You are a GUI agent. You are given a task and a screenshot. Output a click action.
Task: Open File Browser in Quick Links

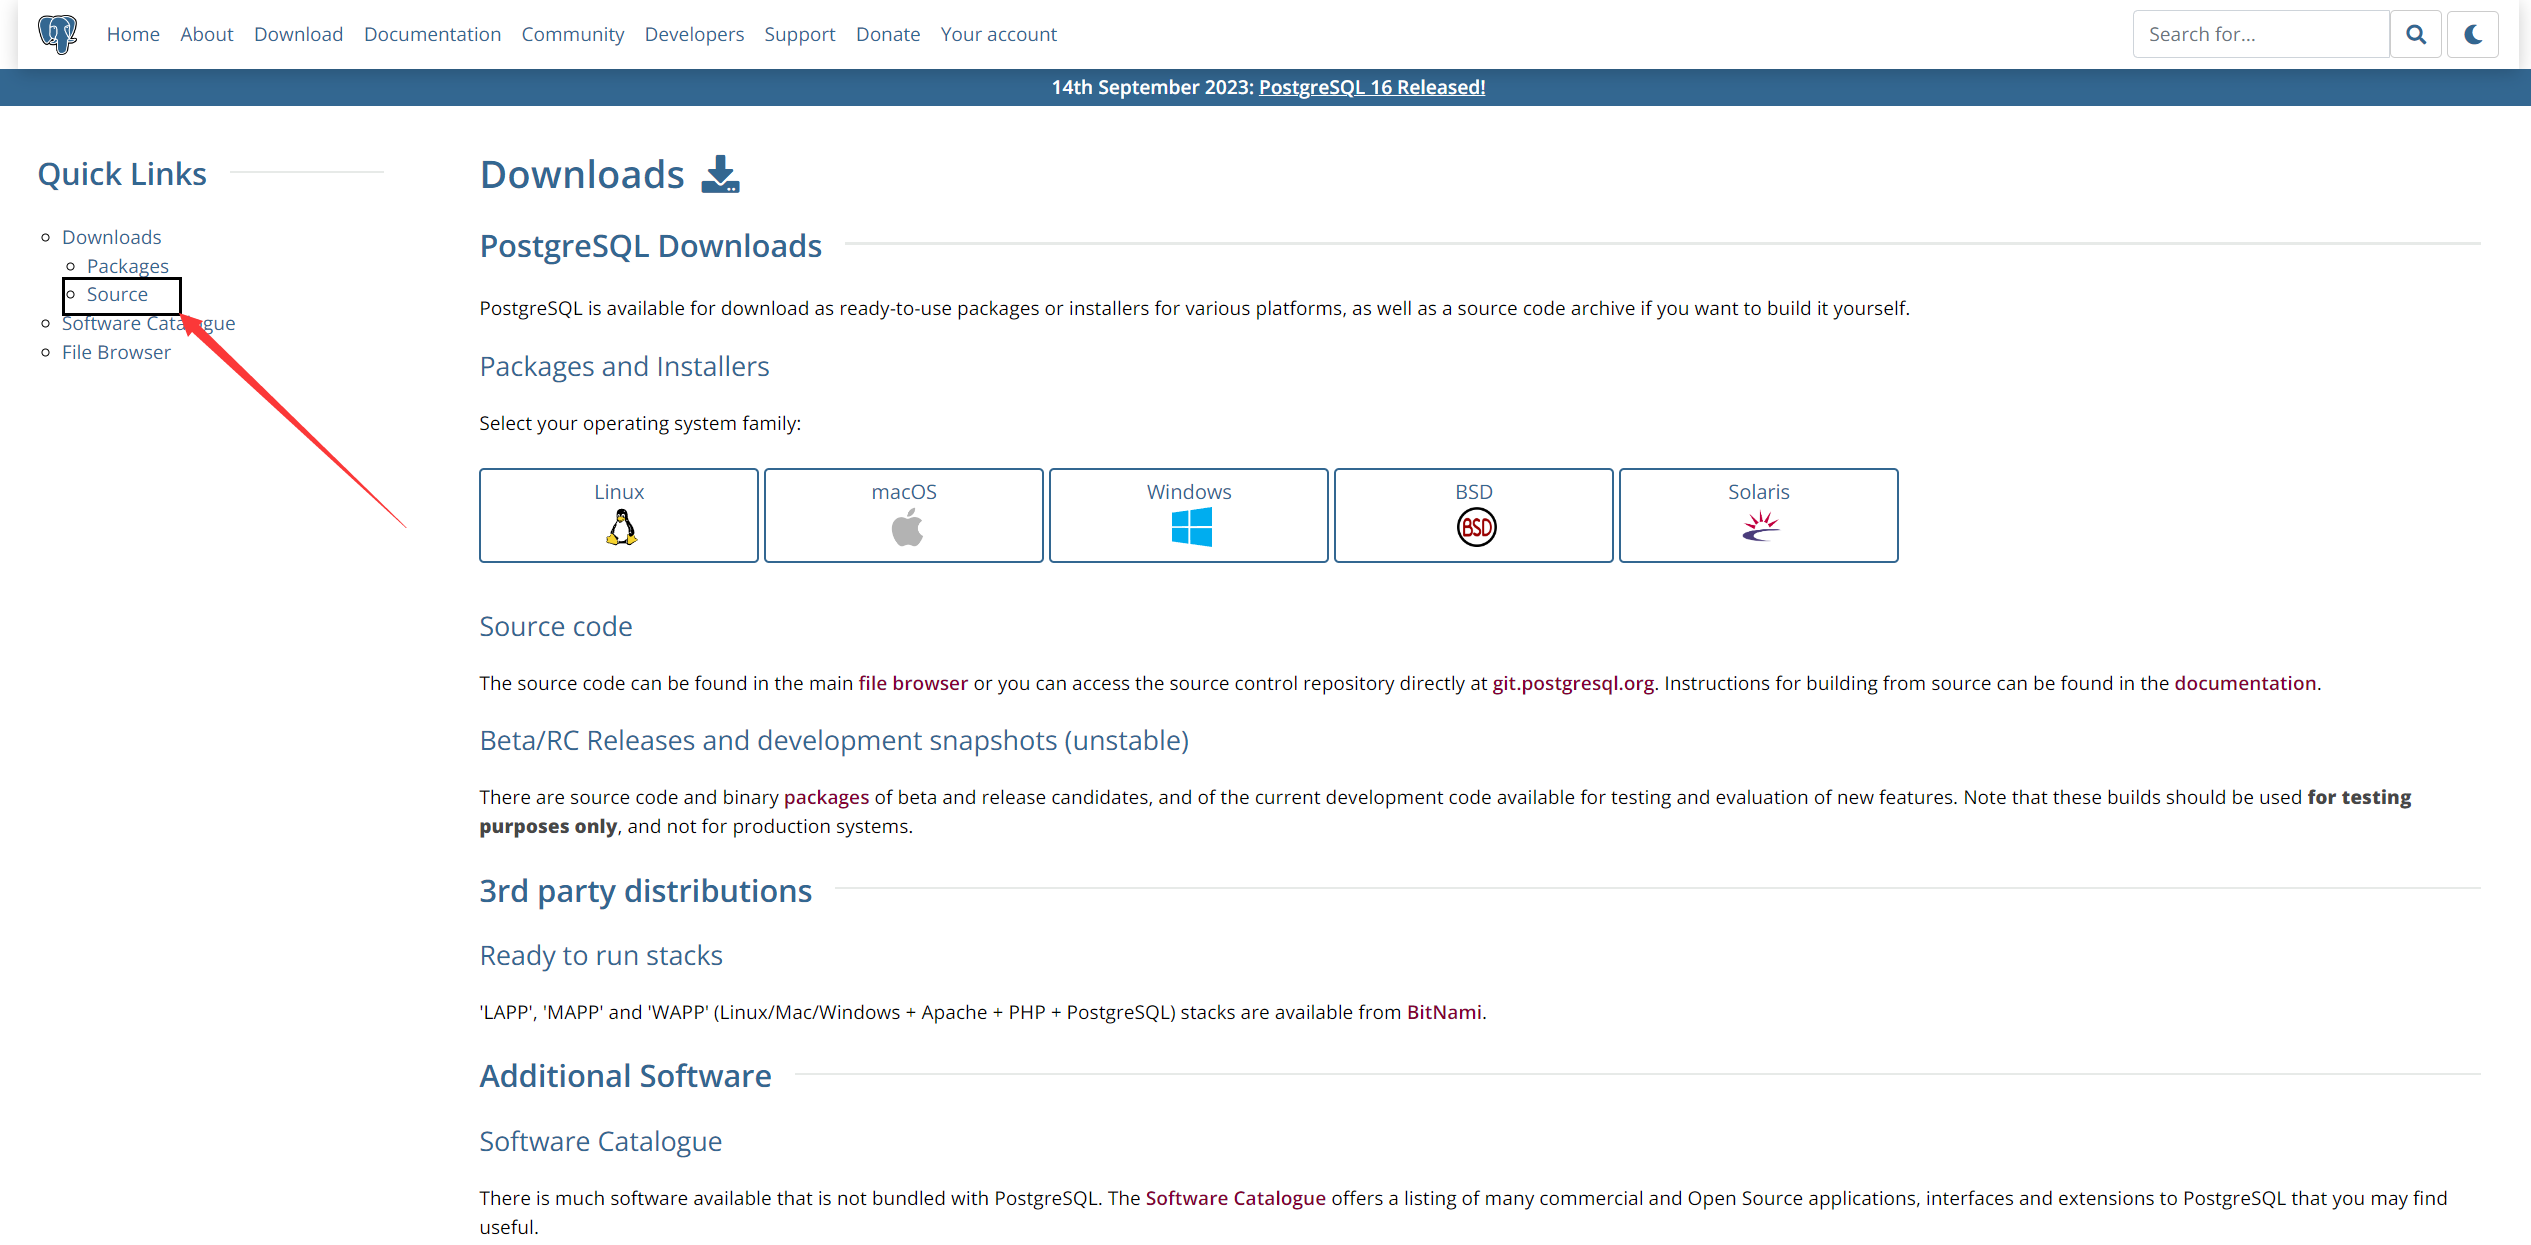[116, 352]
